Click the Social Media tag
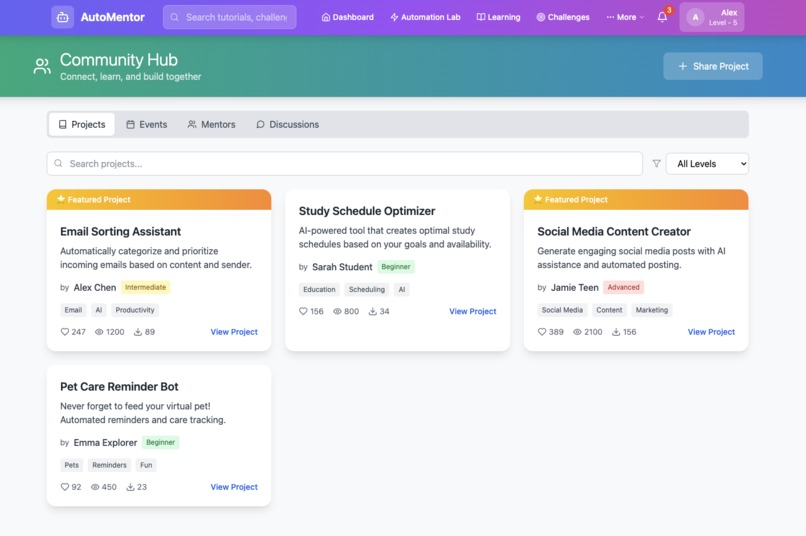The height and width of the screenshot is (536, 806). (562, 310)
